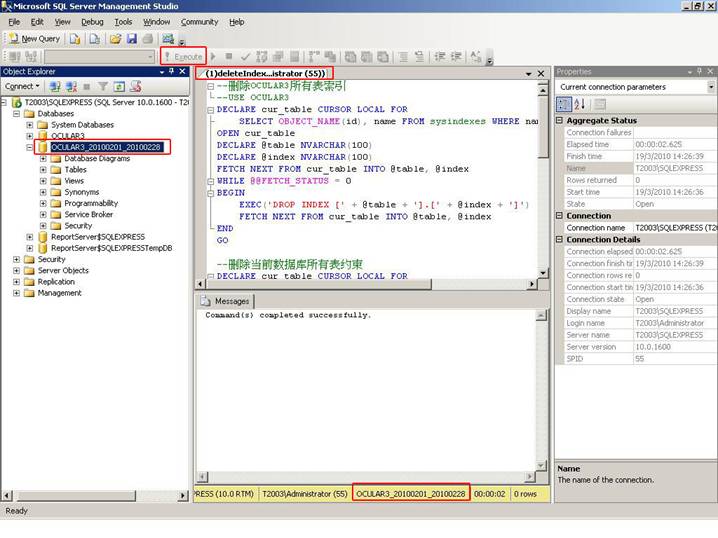Open the View menu

pos(63,22)
